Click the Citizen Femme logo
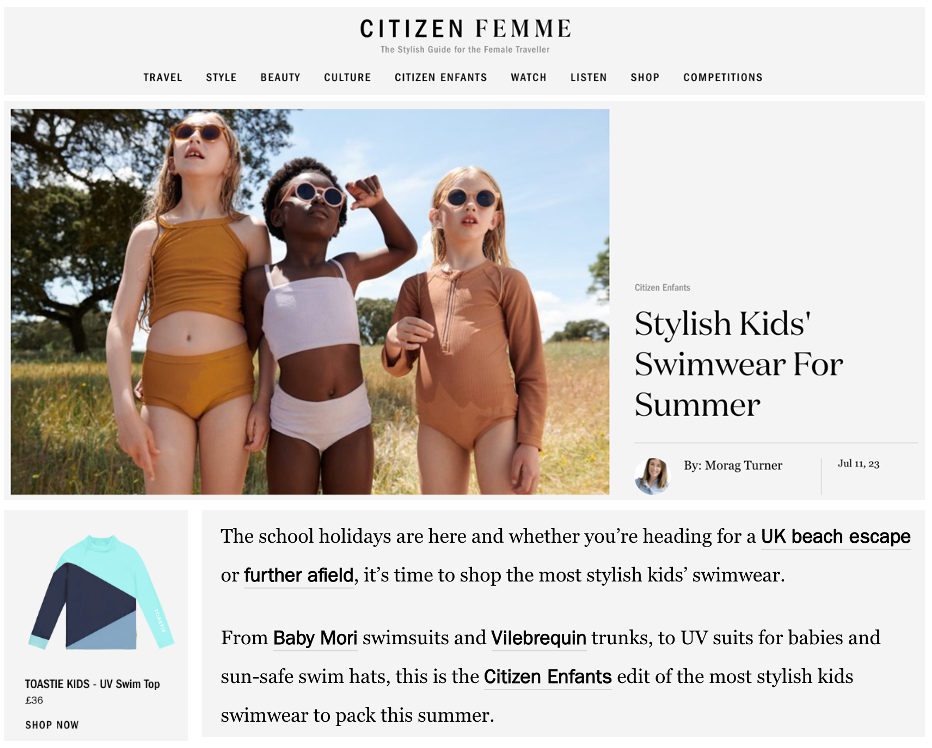This screenshot has width=932, height=748. click(x=465, y=29)
